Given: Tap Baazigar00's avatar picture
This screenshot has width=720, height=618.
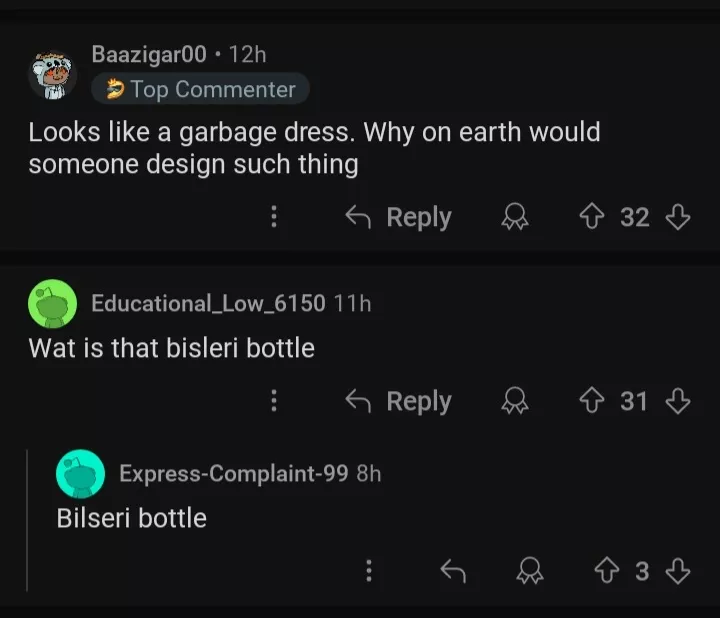Looking at the screenshot, I should [52, 74].
